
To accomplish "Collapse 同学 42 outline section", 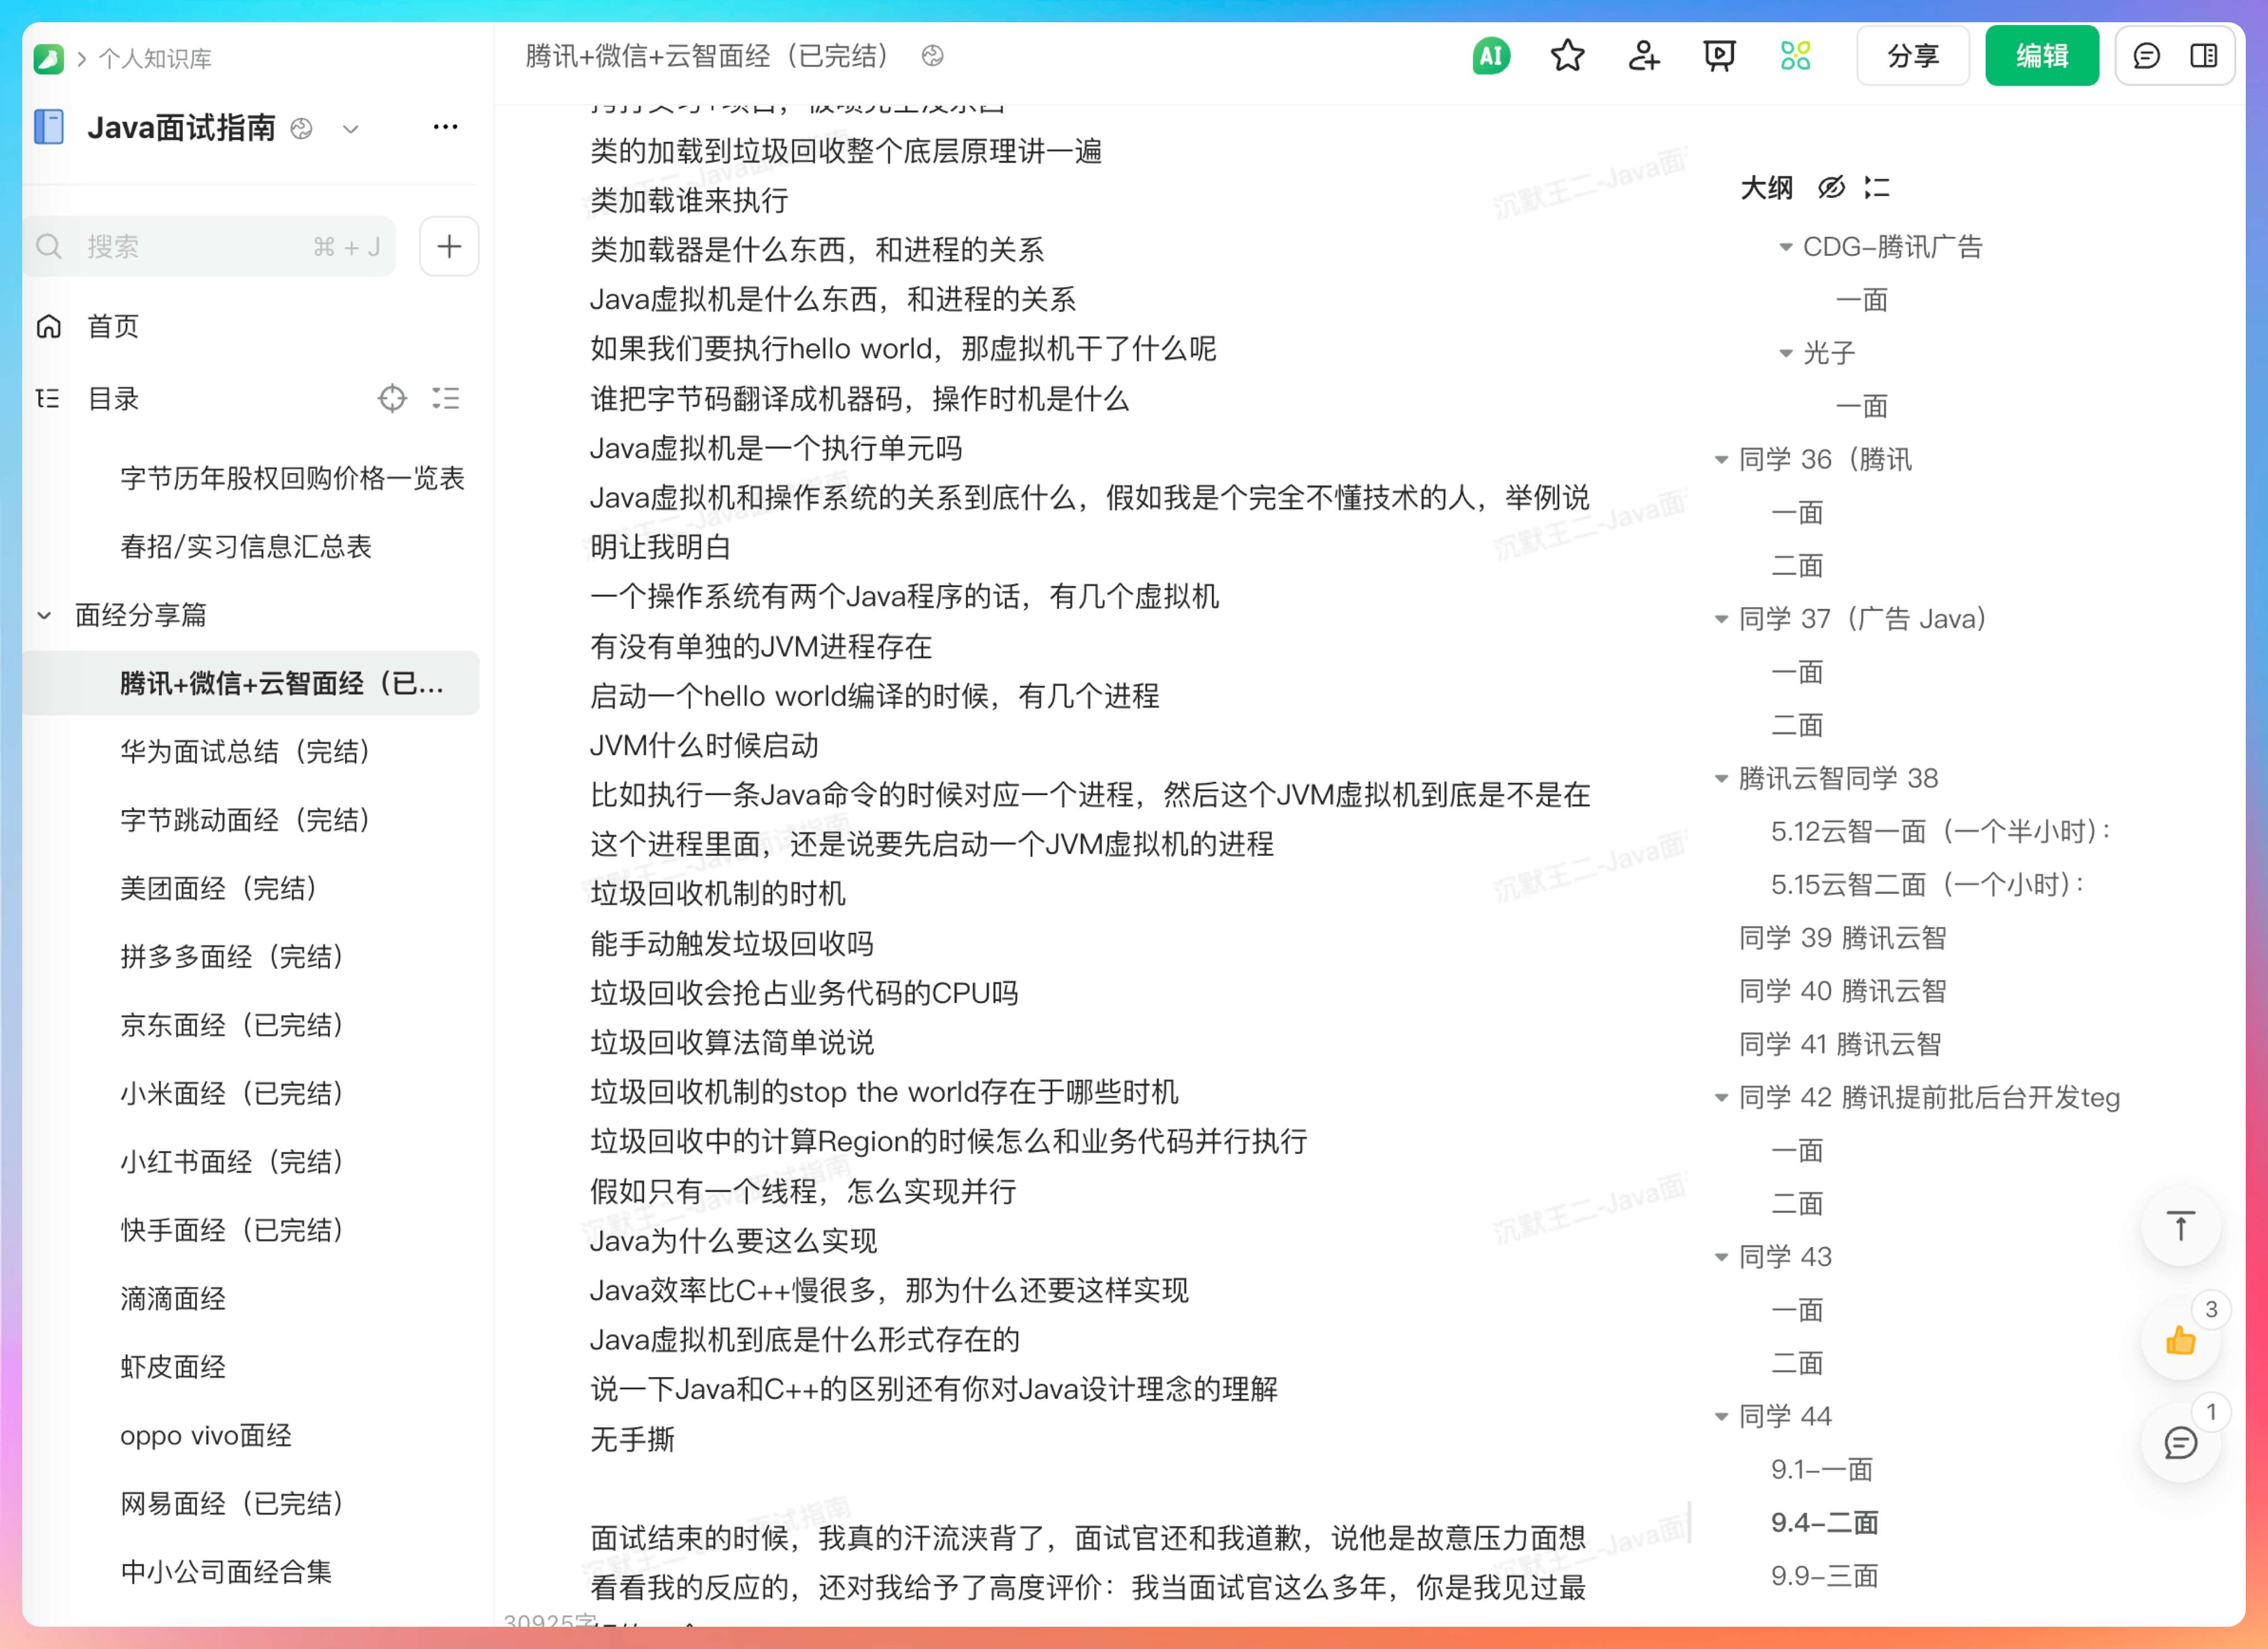I will [1721, 1097].
